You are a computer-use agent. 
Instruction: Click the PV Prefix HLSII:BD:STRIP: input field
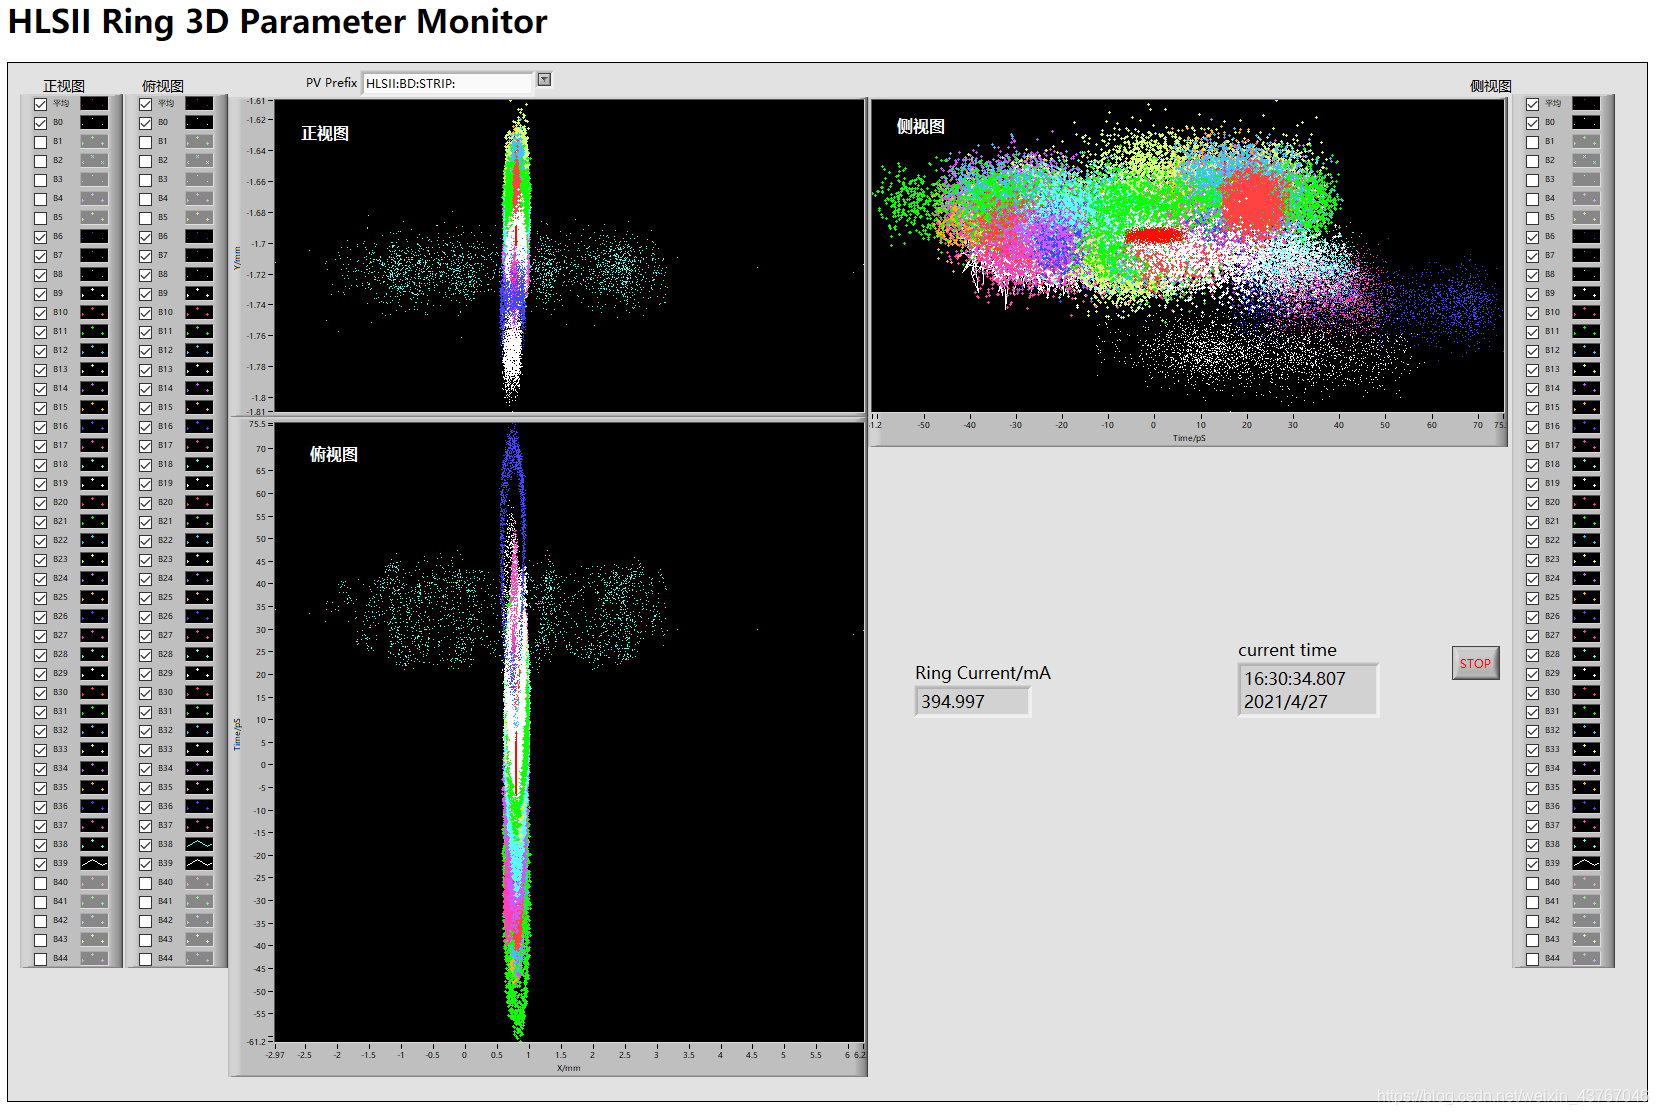coord(447,83)
